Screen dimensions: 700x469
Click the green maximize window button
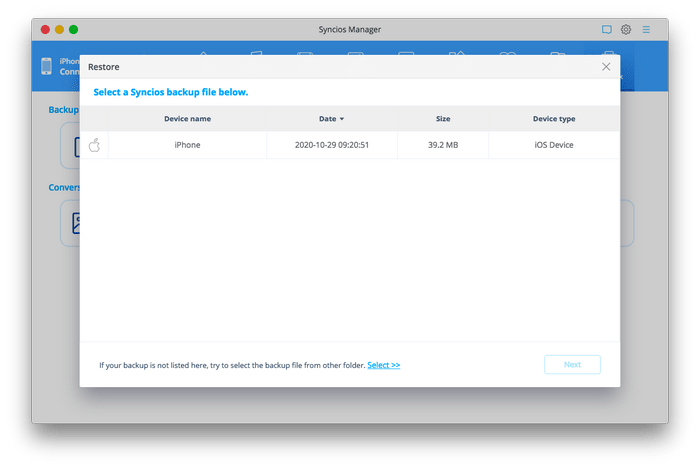click(x=74, y=29)
